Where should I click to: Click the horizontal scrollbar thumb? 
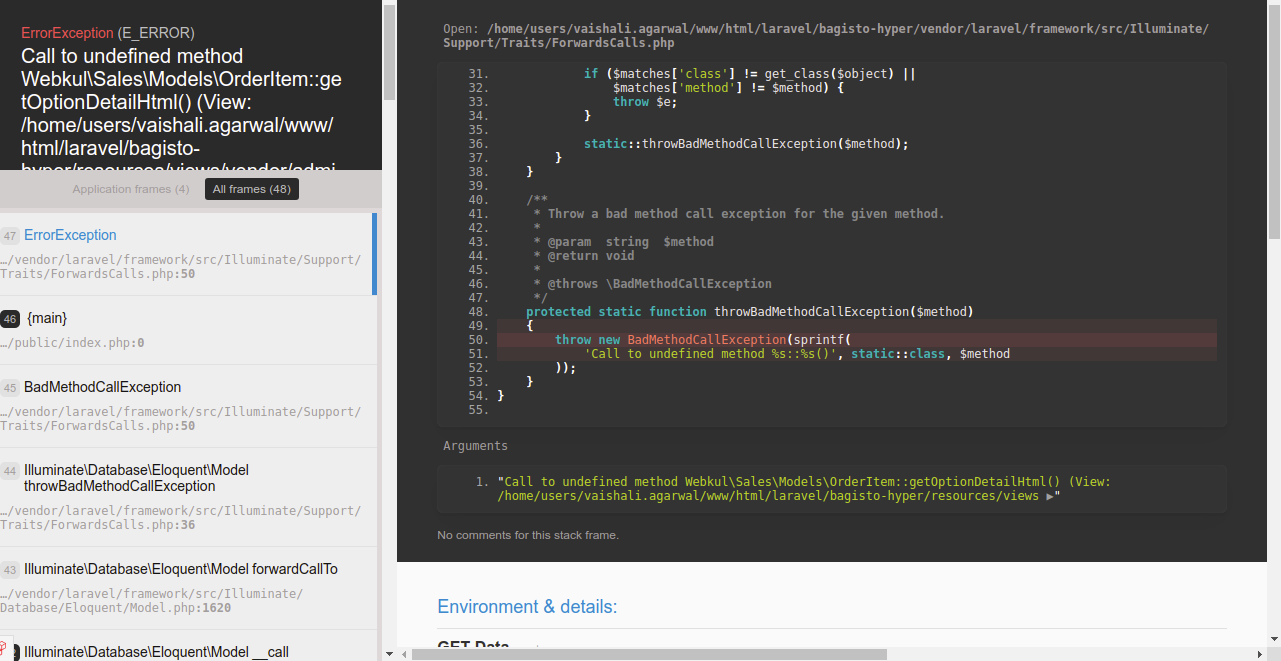(648, 654)
